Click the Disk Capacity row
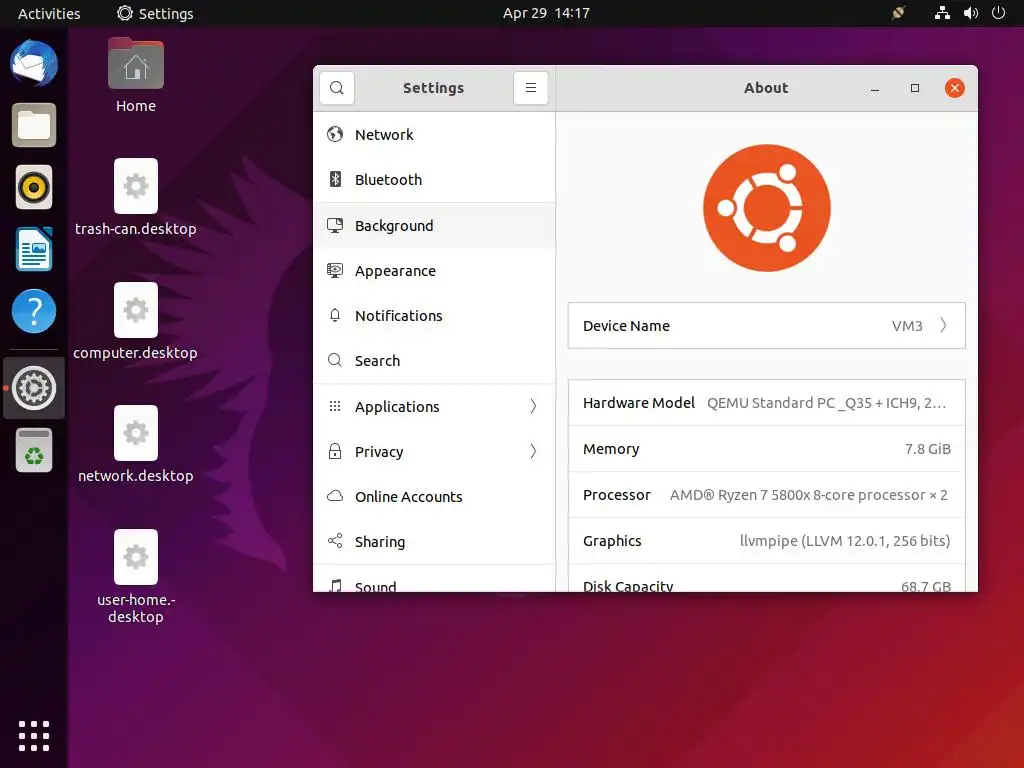The image size is (1024, 768). (x=767, y=579)
